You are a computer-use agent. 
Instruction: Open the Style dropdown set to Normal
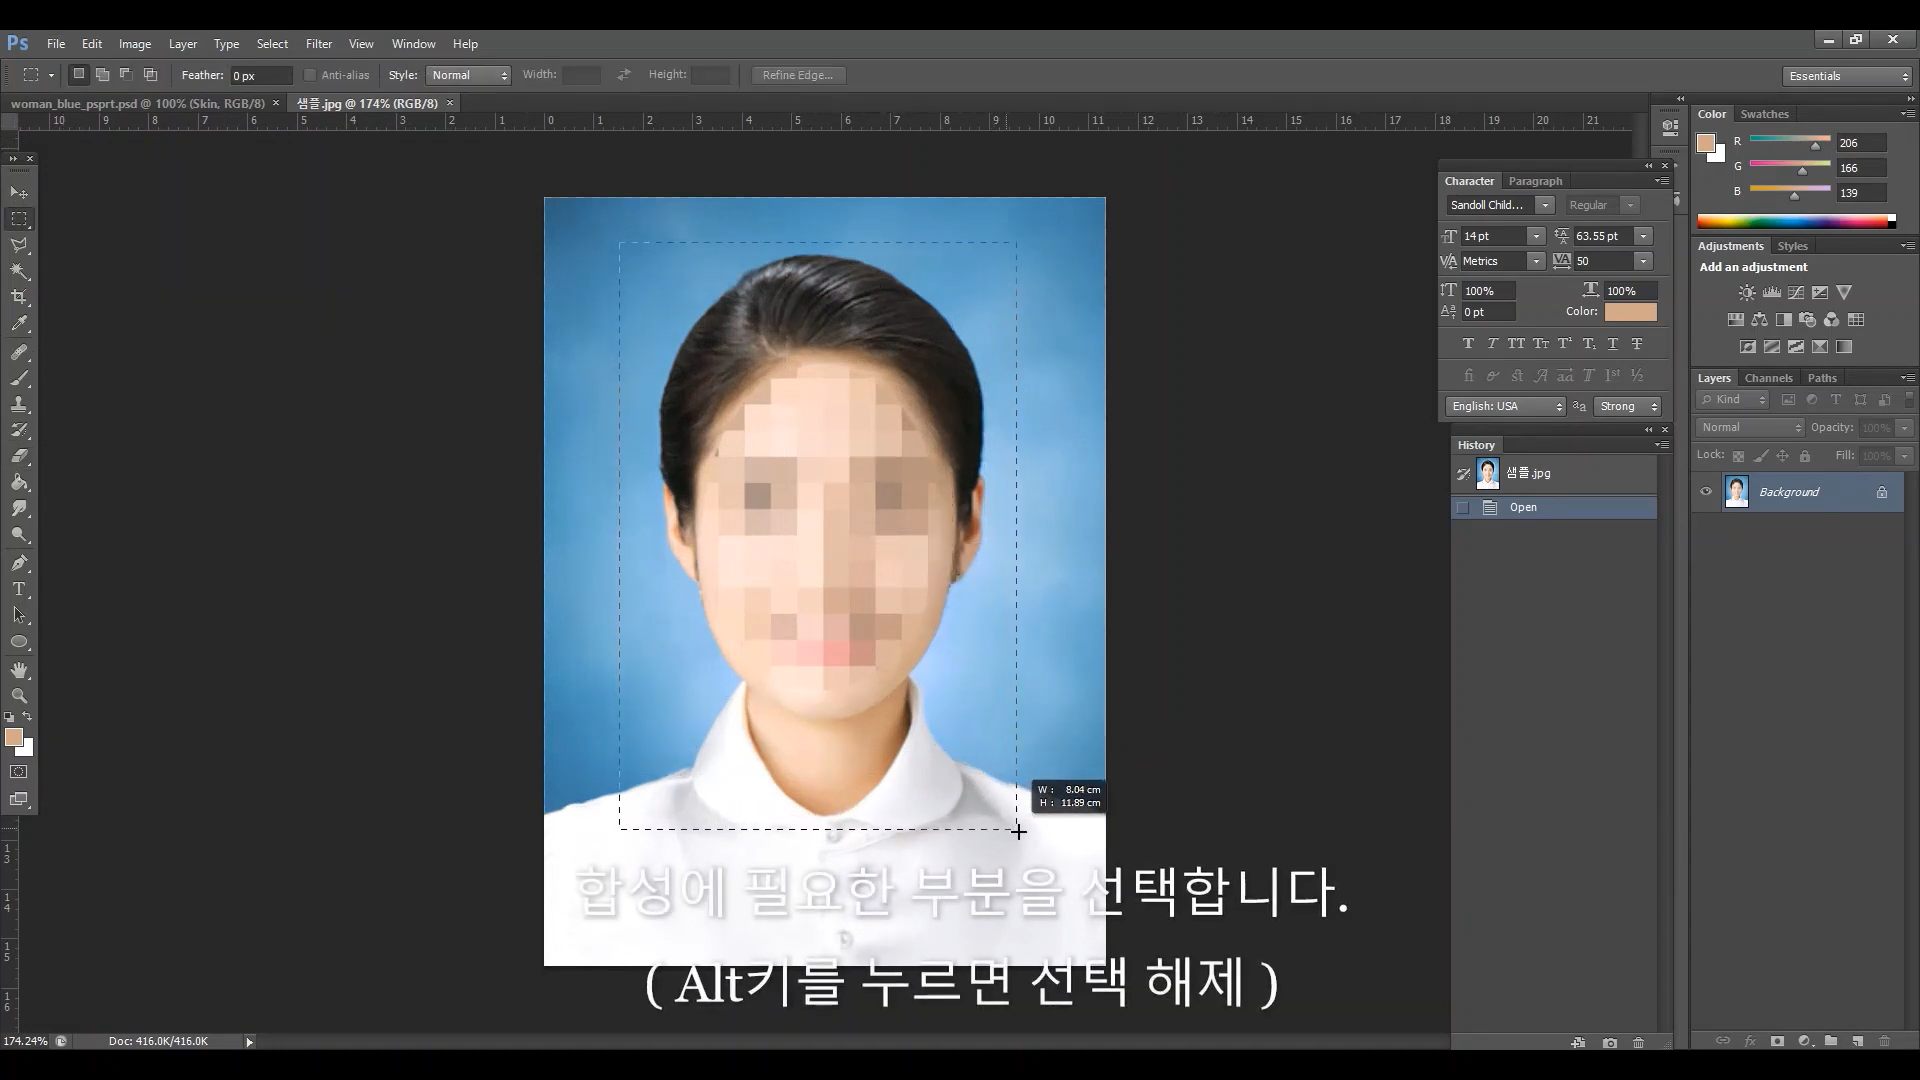(x=469, y=75)
